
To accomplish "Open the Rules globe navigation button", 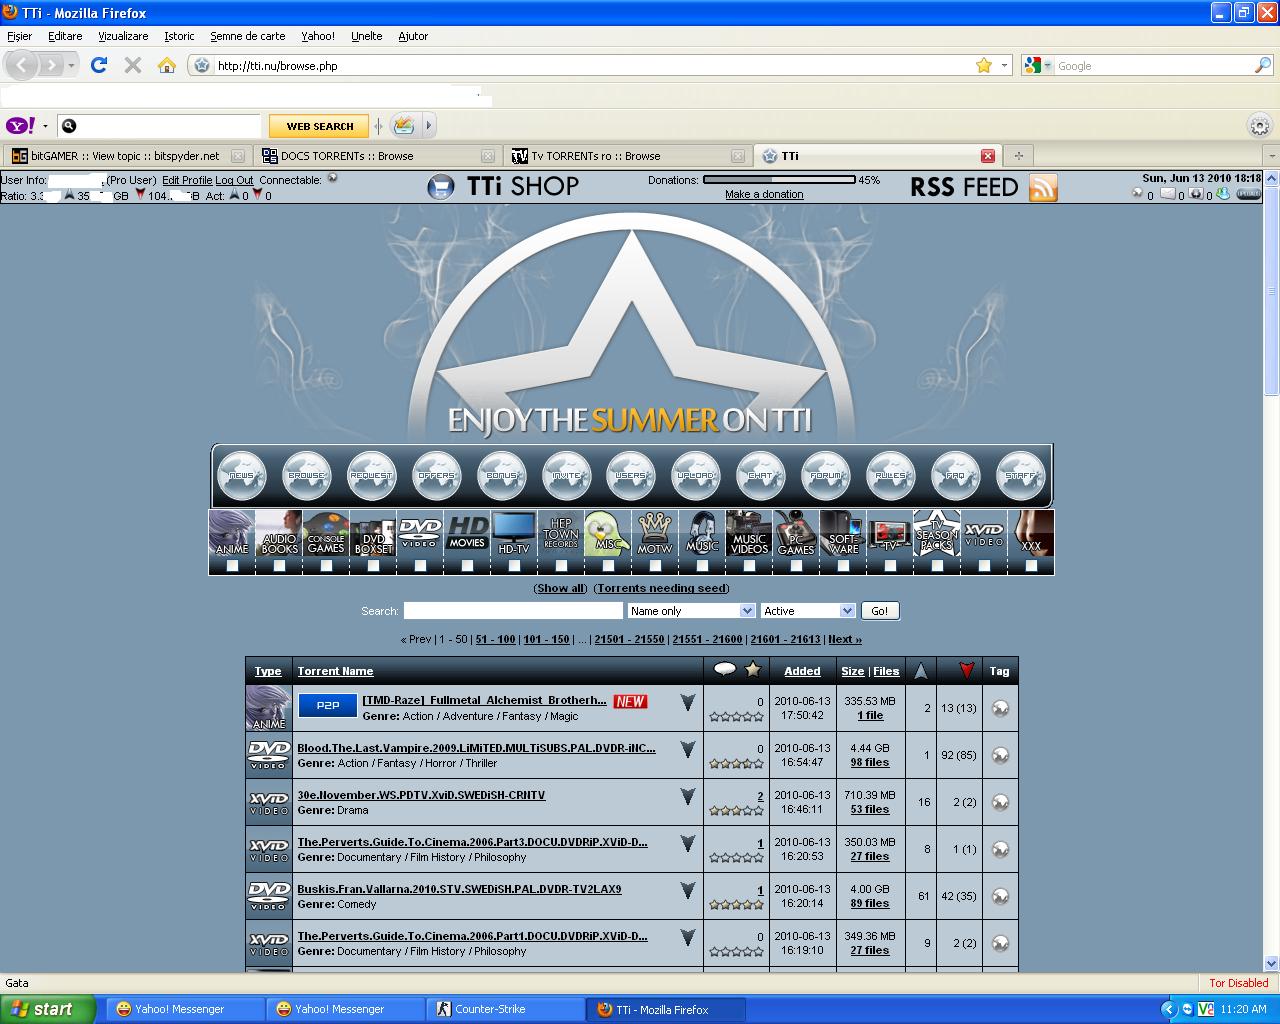I will (890, 476).
